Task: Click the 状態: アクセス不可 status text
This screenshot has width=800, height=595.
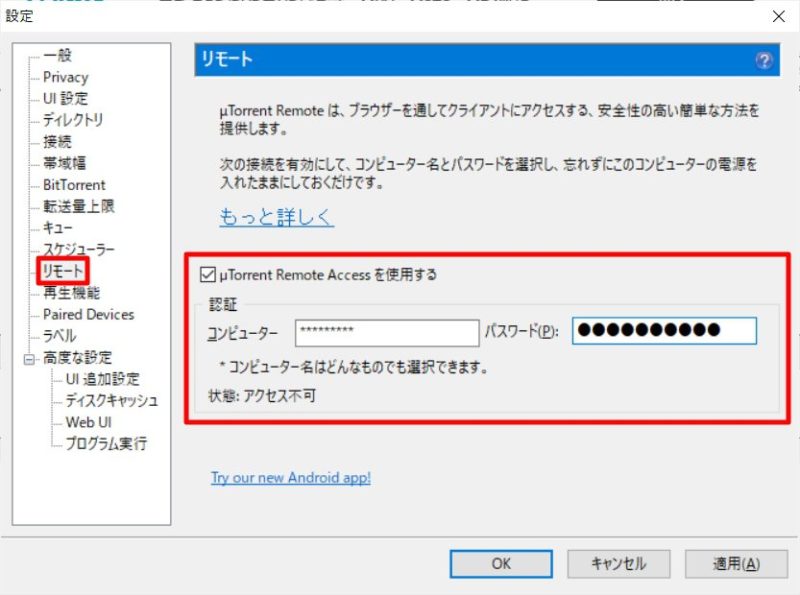Action: (x=262, y=395)
